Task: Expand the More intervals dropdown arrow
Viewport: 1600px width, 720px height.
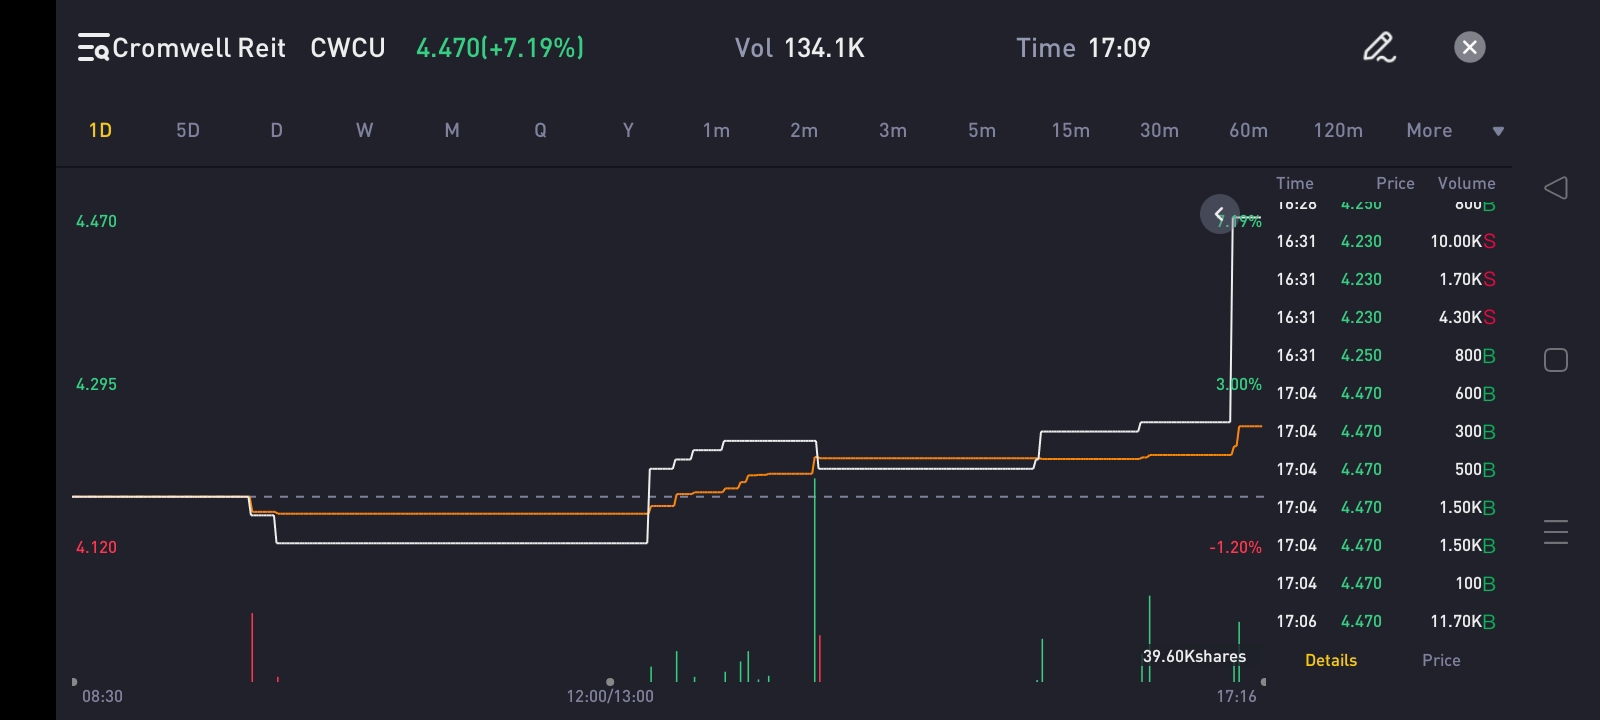Action: point(1498,131)
